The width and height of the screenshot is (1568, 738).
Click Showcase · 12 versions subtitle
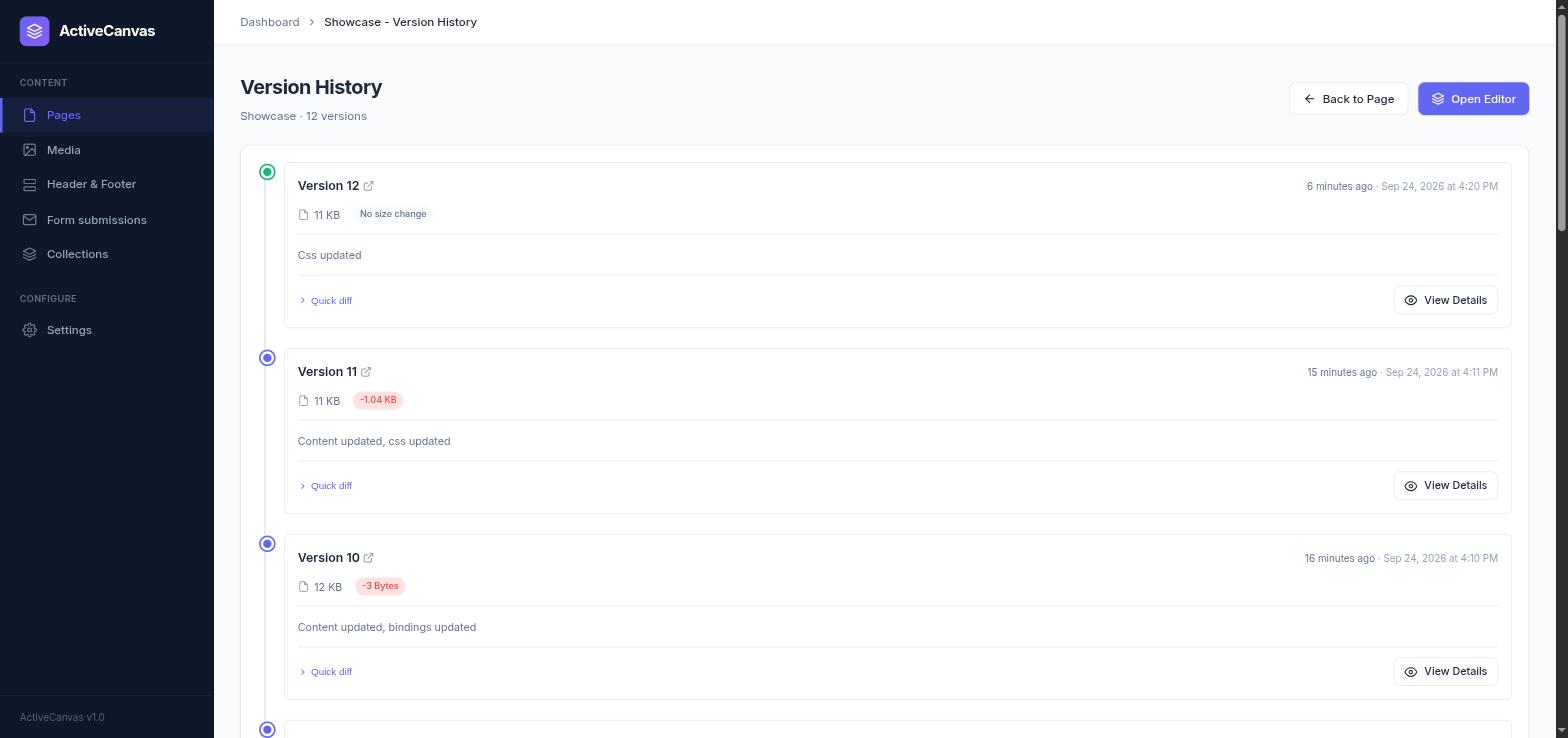pyautogui.click(x=303, y=116)
